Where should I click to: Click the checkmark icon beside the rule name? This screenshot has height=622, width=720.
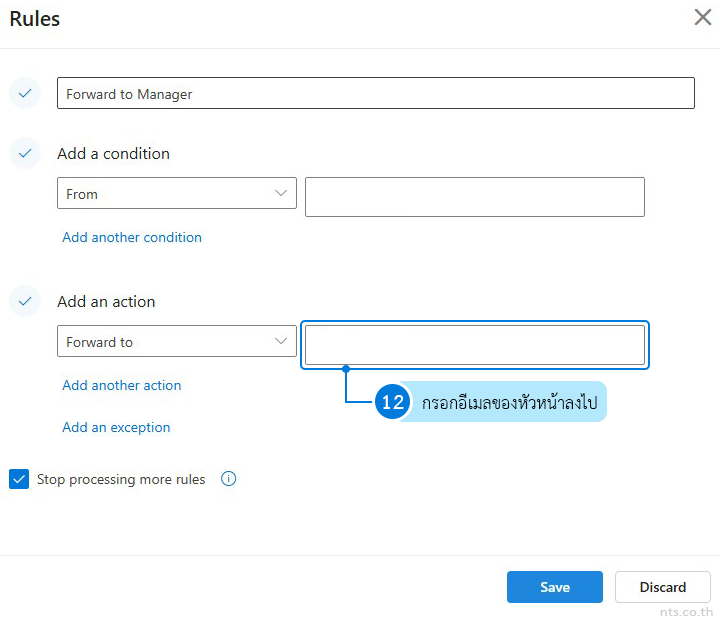coord(25,93)
